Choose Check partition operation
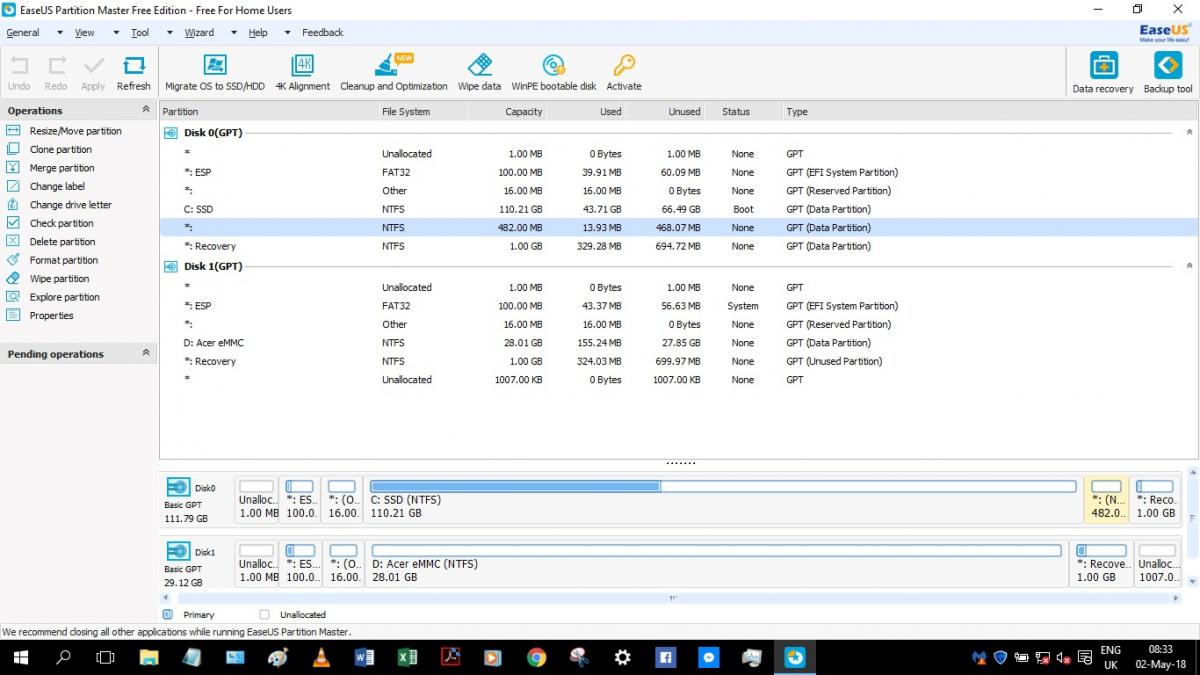The height and width of the screenshot is (675, 1200). pyautogui.click(x=61, y=223)
